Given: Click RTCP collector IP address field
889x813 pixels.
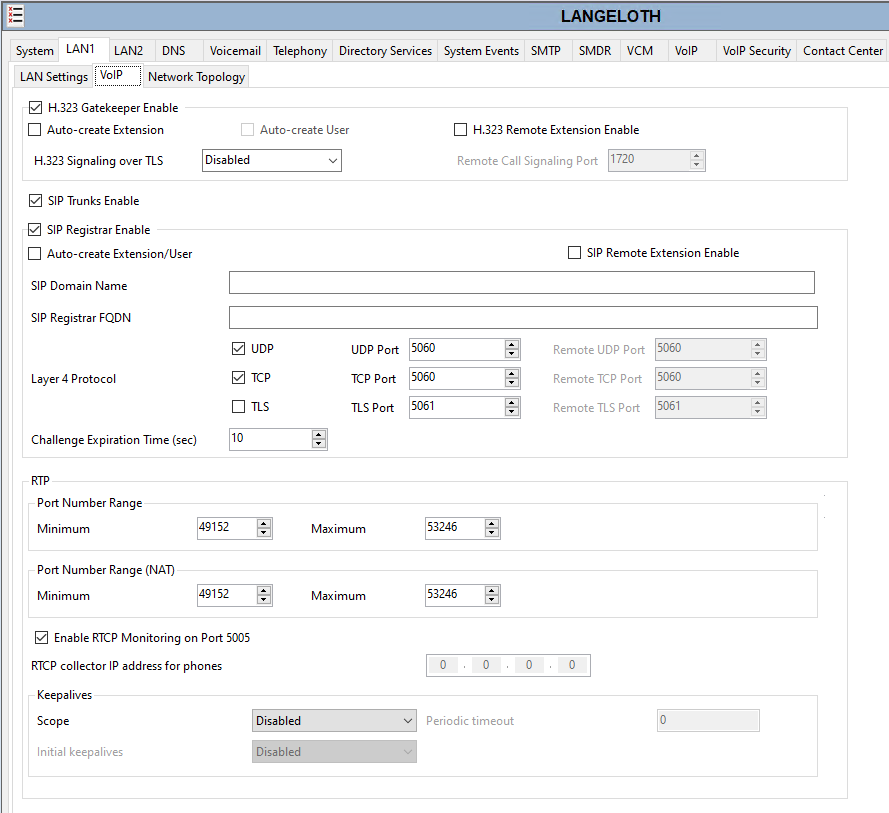Looking at the screenshot, I should (x=508, y=665).
